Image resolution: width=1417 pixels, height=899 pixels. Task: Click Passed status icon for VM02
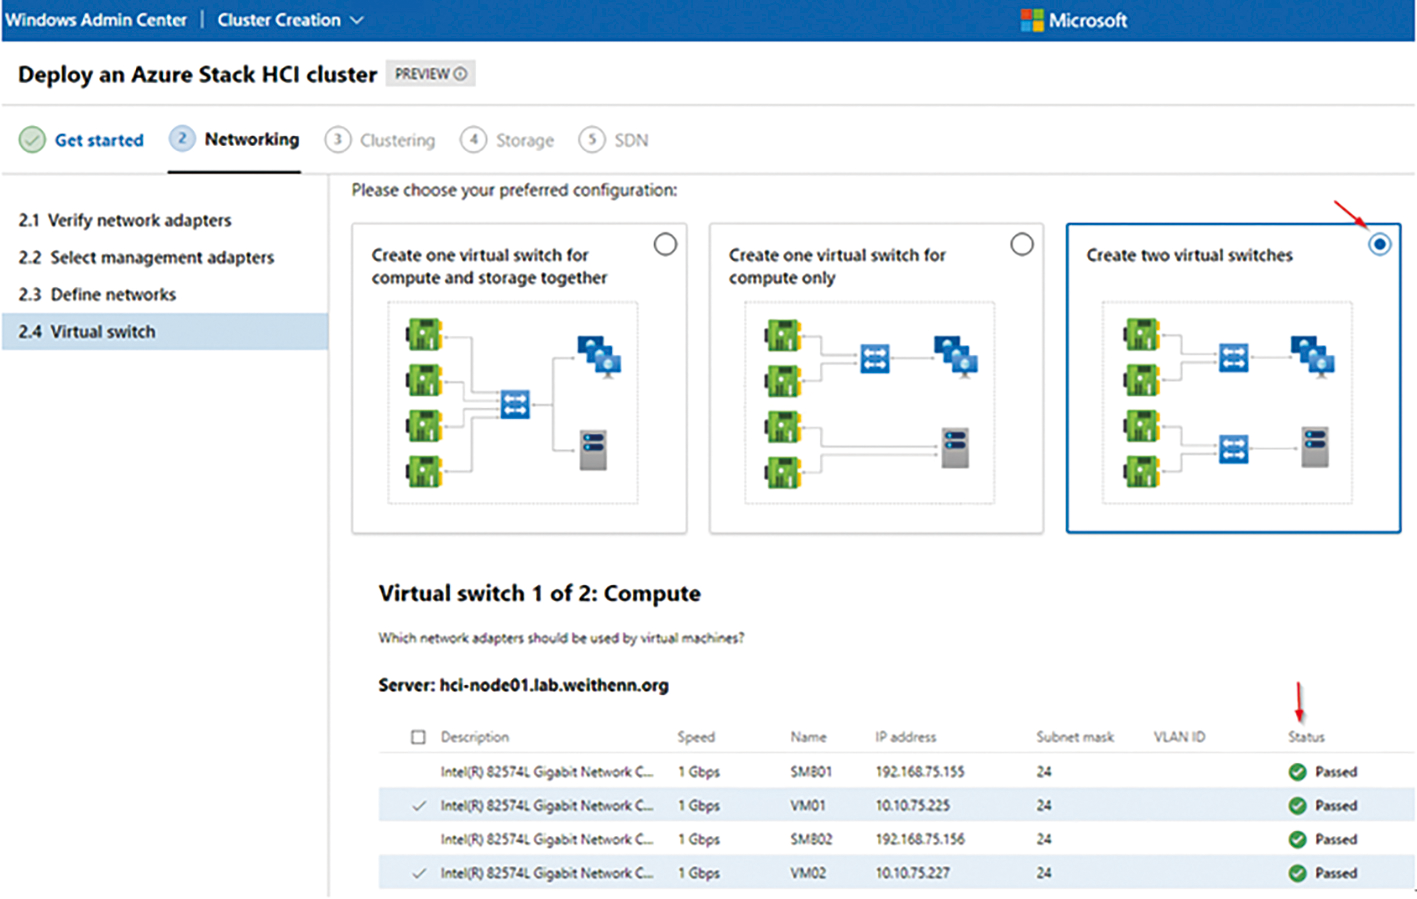pos(1297,874)
